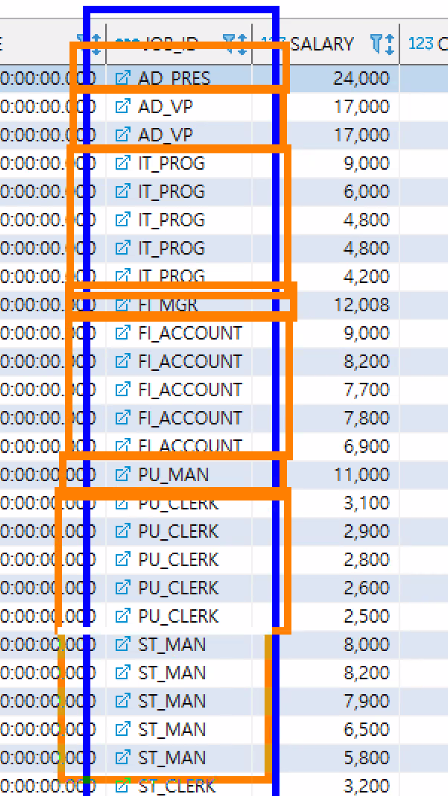Select salary cell 24,000
448x796 pixels.
tap(326, 78)
